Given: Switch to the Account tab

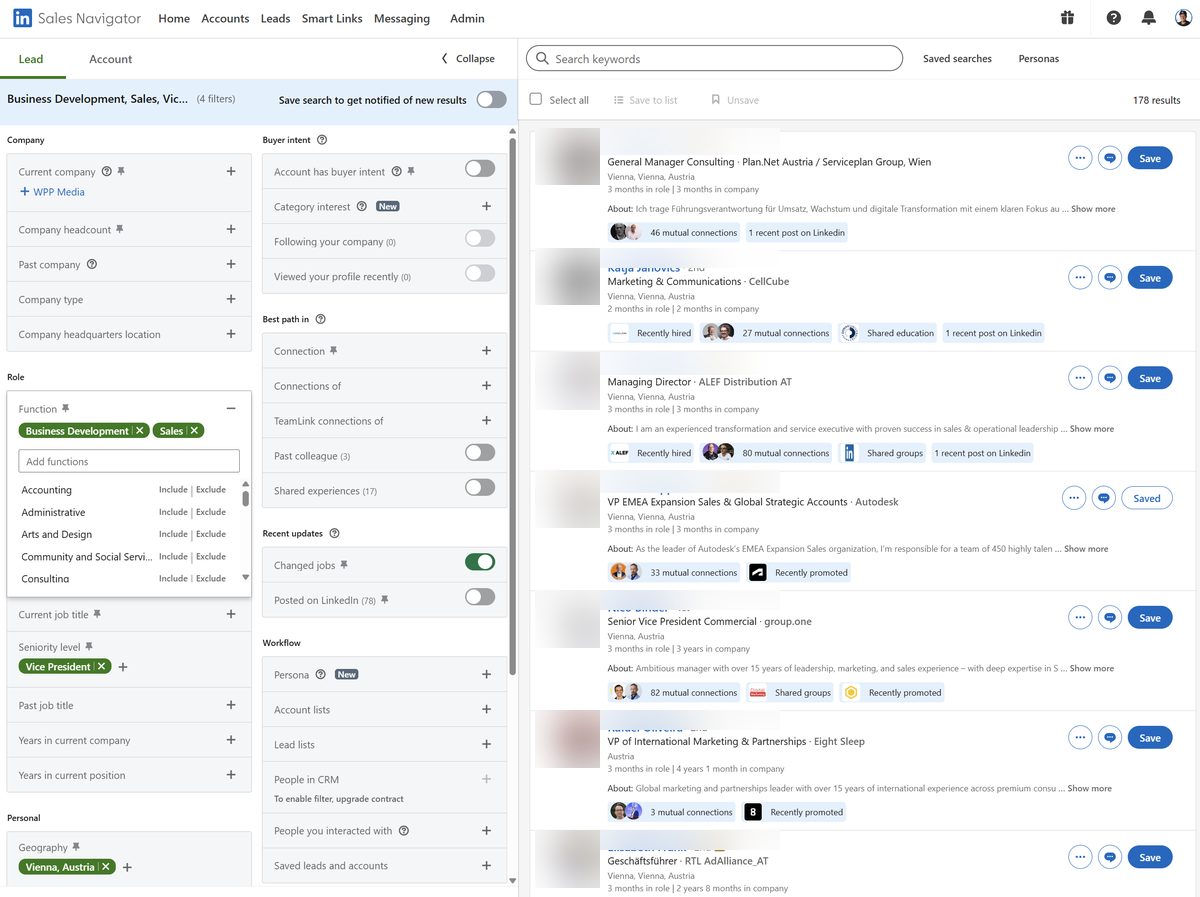Looking at the screenshot, I should tap(110, 59).
